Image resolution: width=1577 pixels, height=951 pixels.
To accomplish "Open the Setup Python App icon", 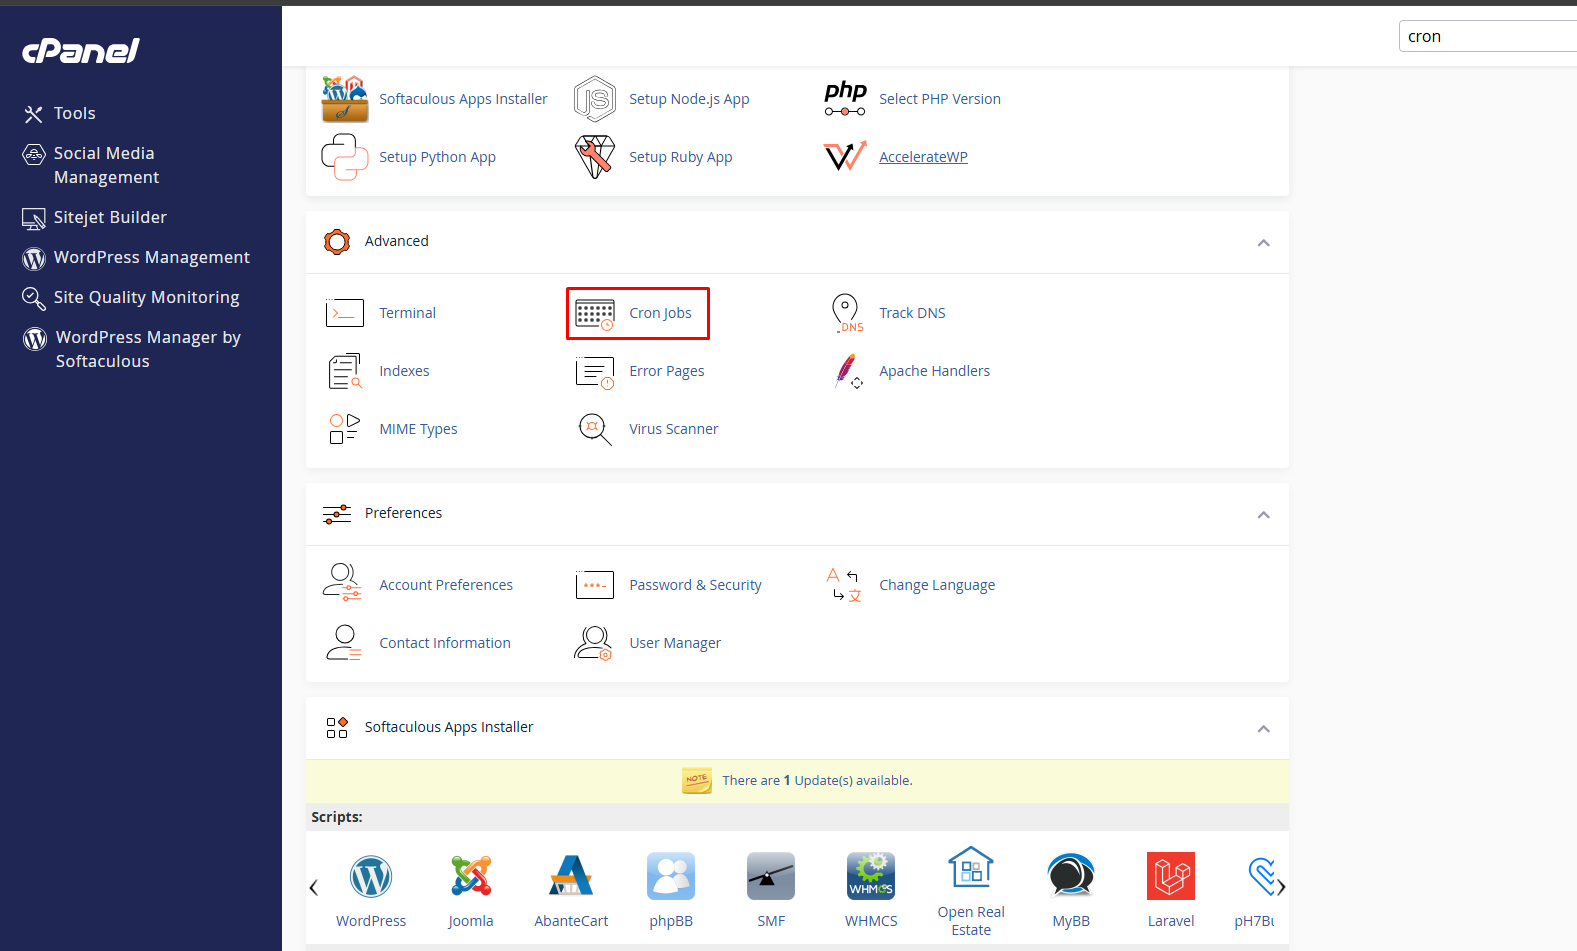I will point(344,157).
